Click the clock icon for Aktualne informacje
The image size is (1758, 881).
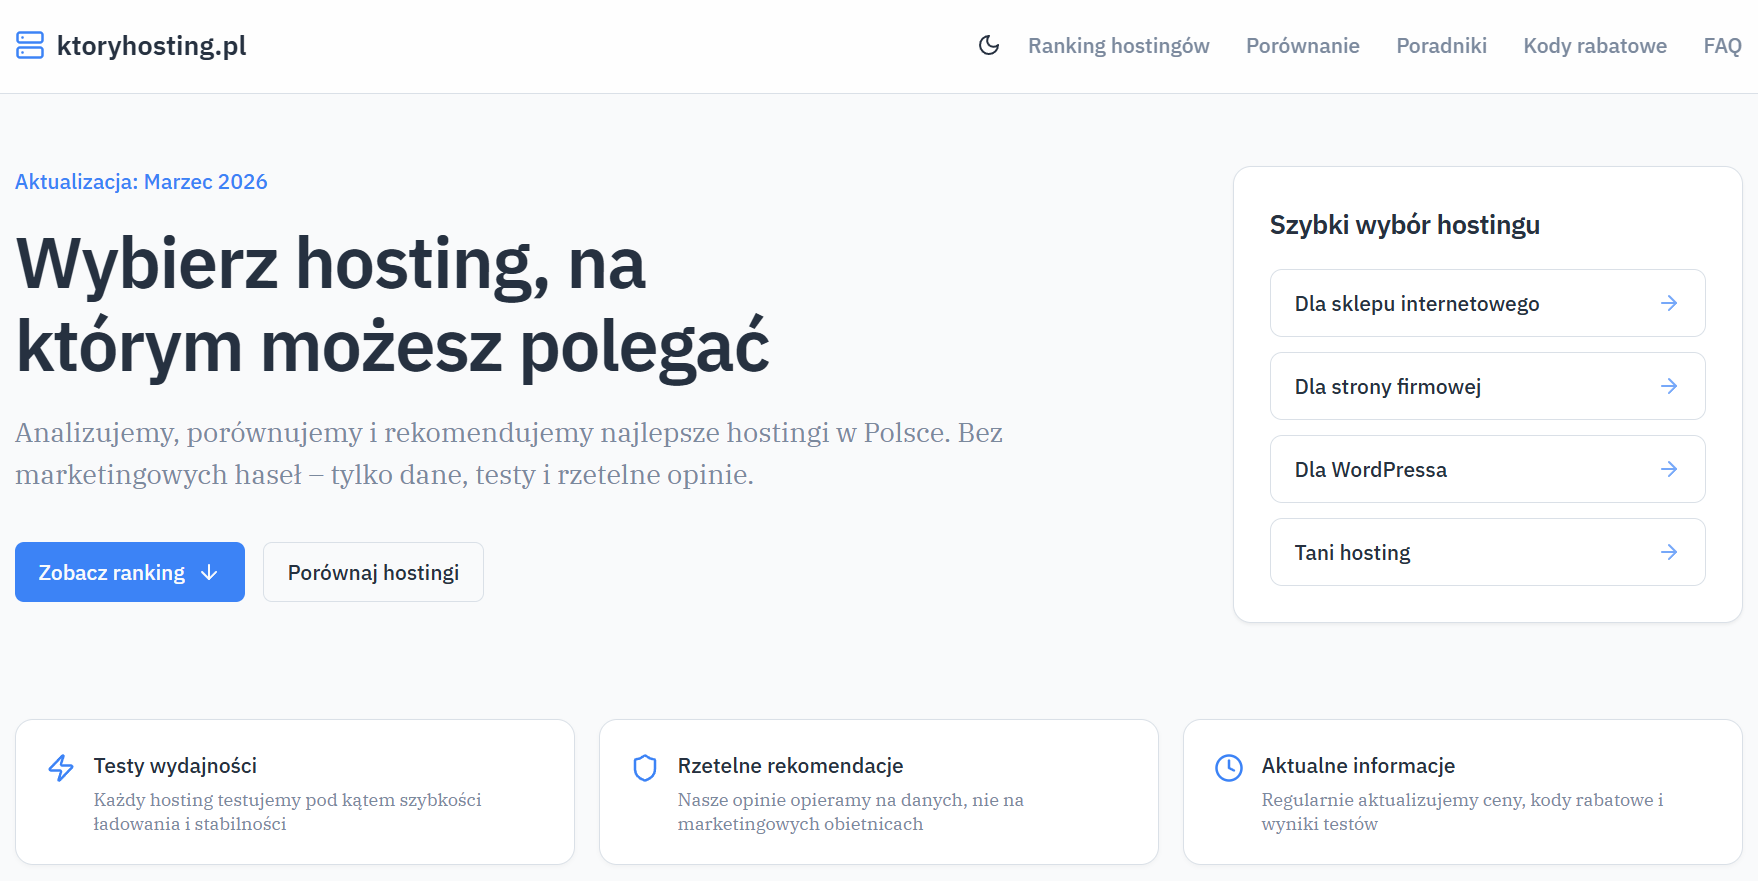coord(1228,767)
